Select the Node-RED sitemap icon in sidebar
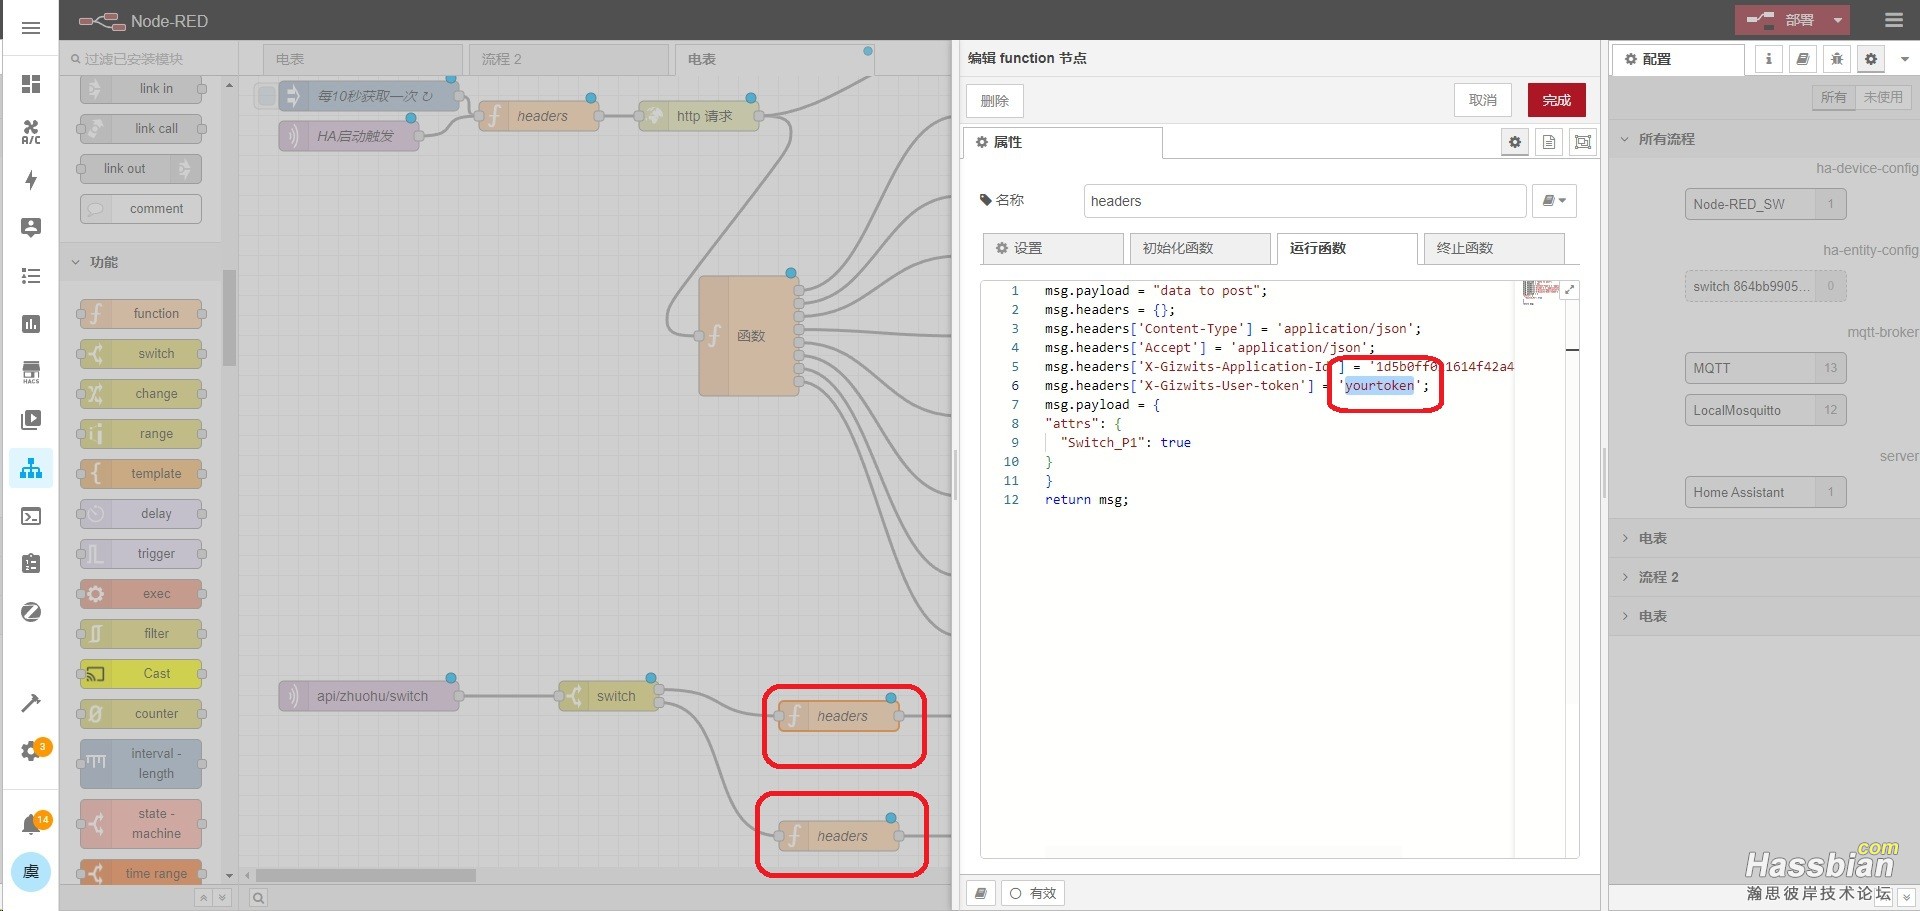Viewport: 1920px width, 911px height. click(x=31, y=468)
